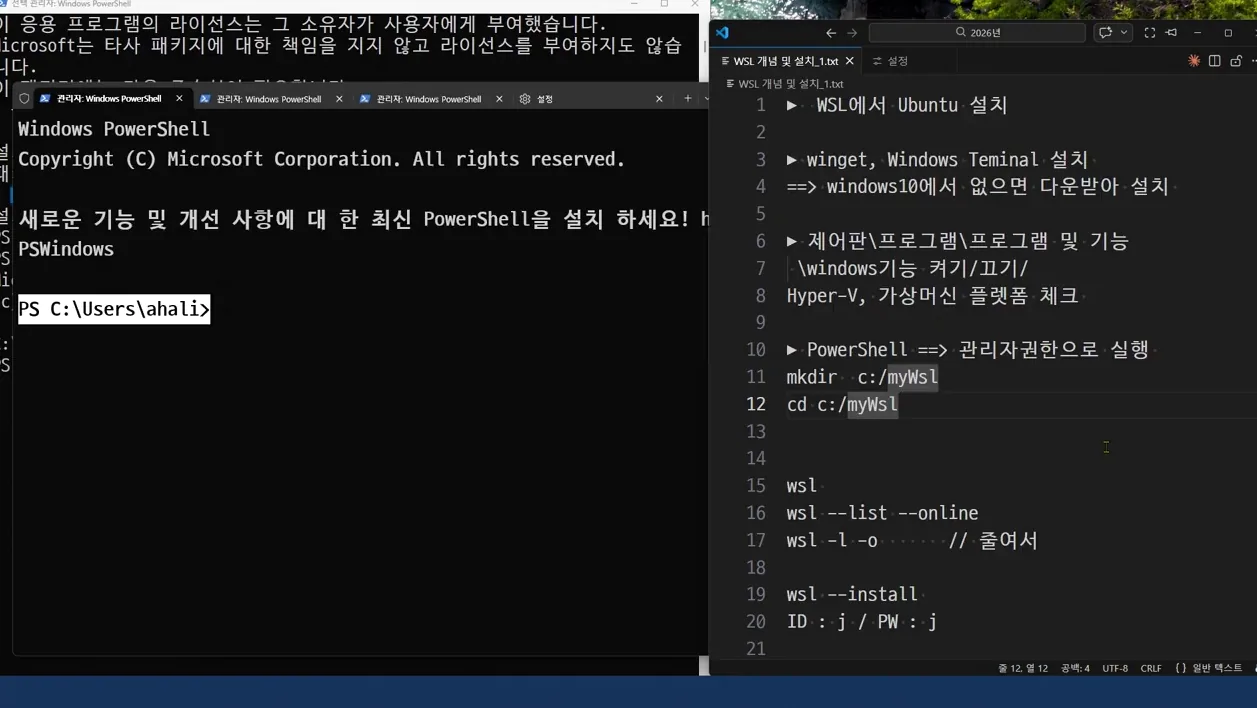The width and height of the screenshot is (1257, 708).
Task: Click the Copyright (C) Microsoft Corporation line
Action: pyautogui.click(x=321, y=159)
